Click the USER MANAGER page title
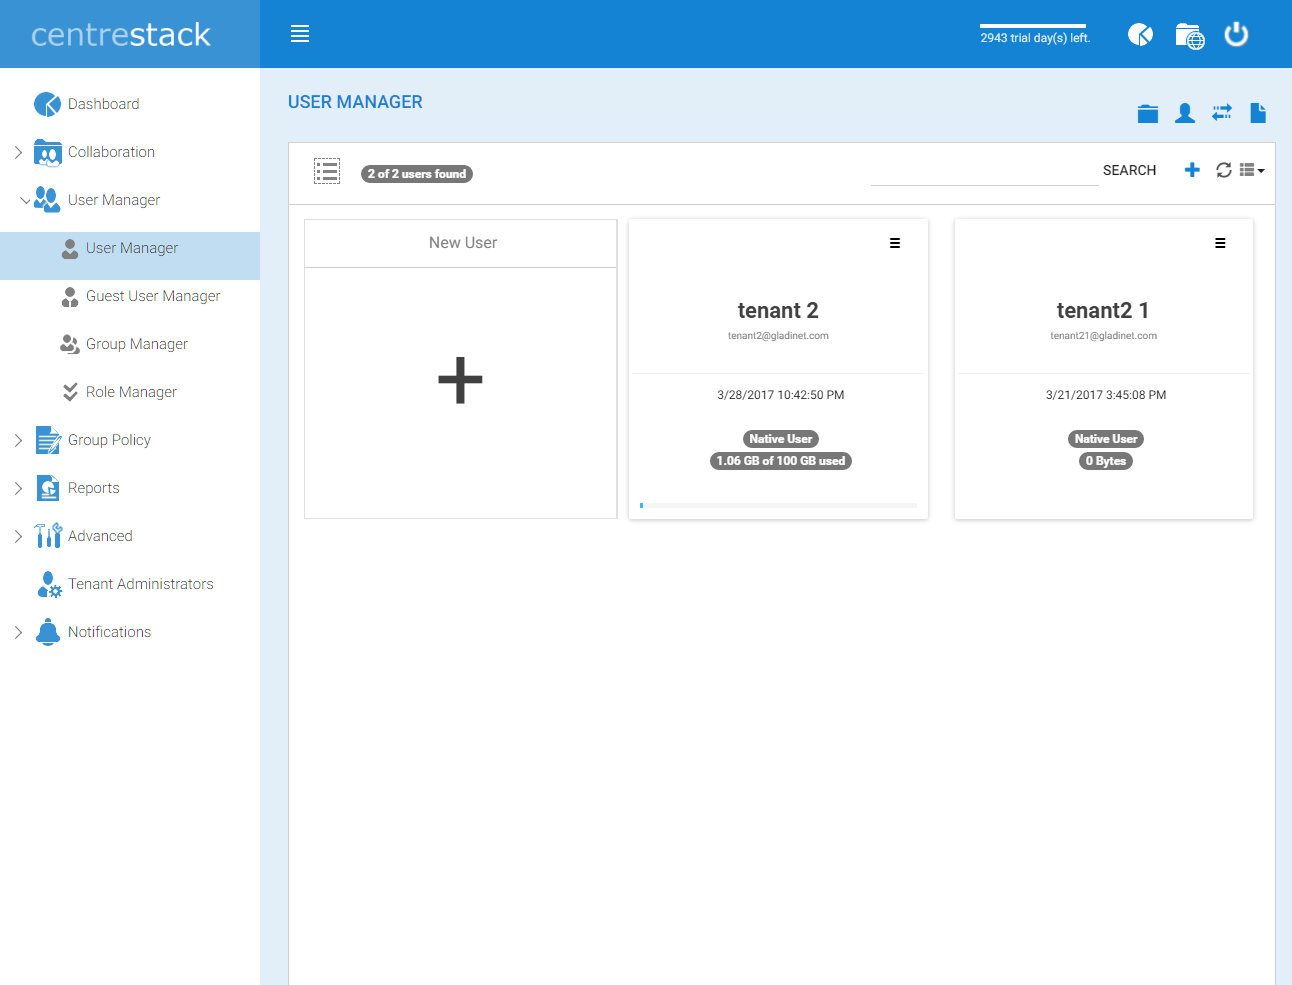Image resolution: width=1292 pixels, height=985 pixels. pos(355,102)
